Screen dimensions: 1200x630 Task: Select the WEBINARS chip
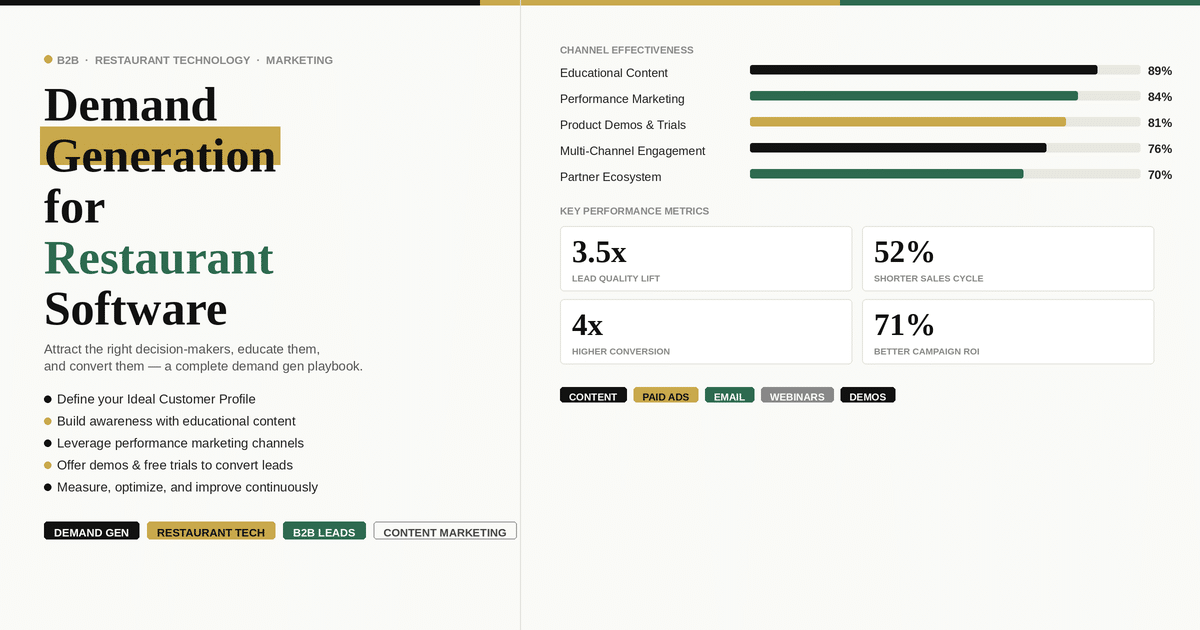(797, 396)
